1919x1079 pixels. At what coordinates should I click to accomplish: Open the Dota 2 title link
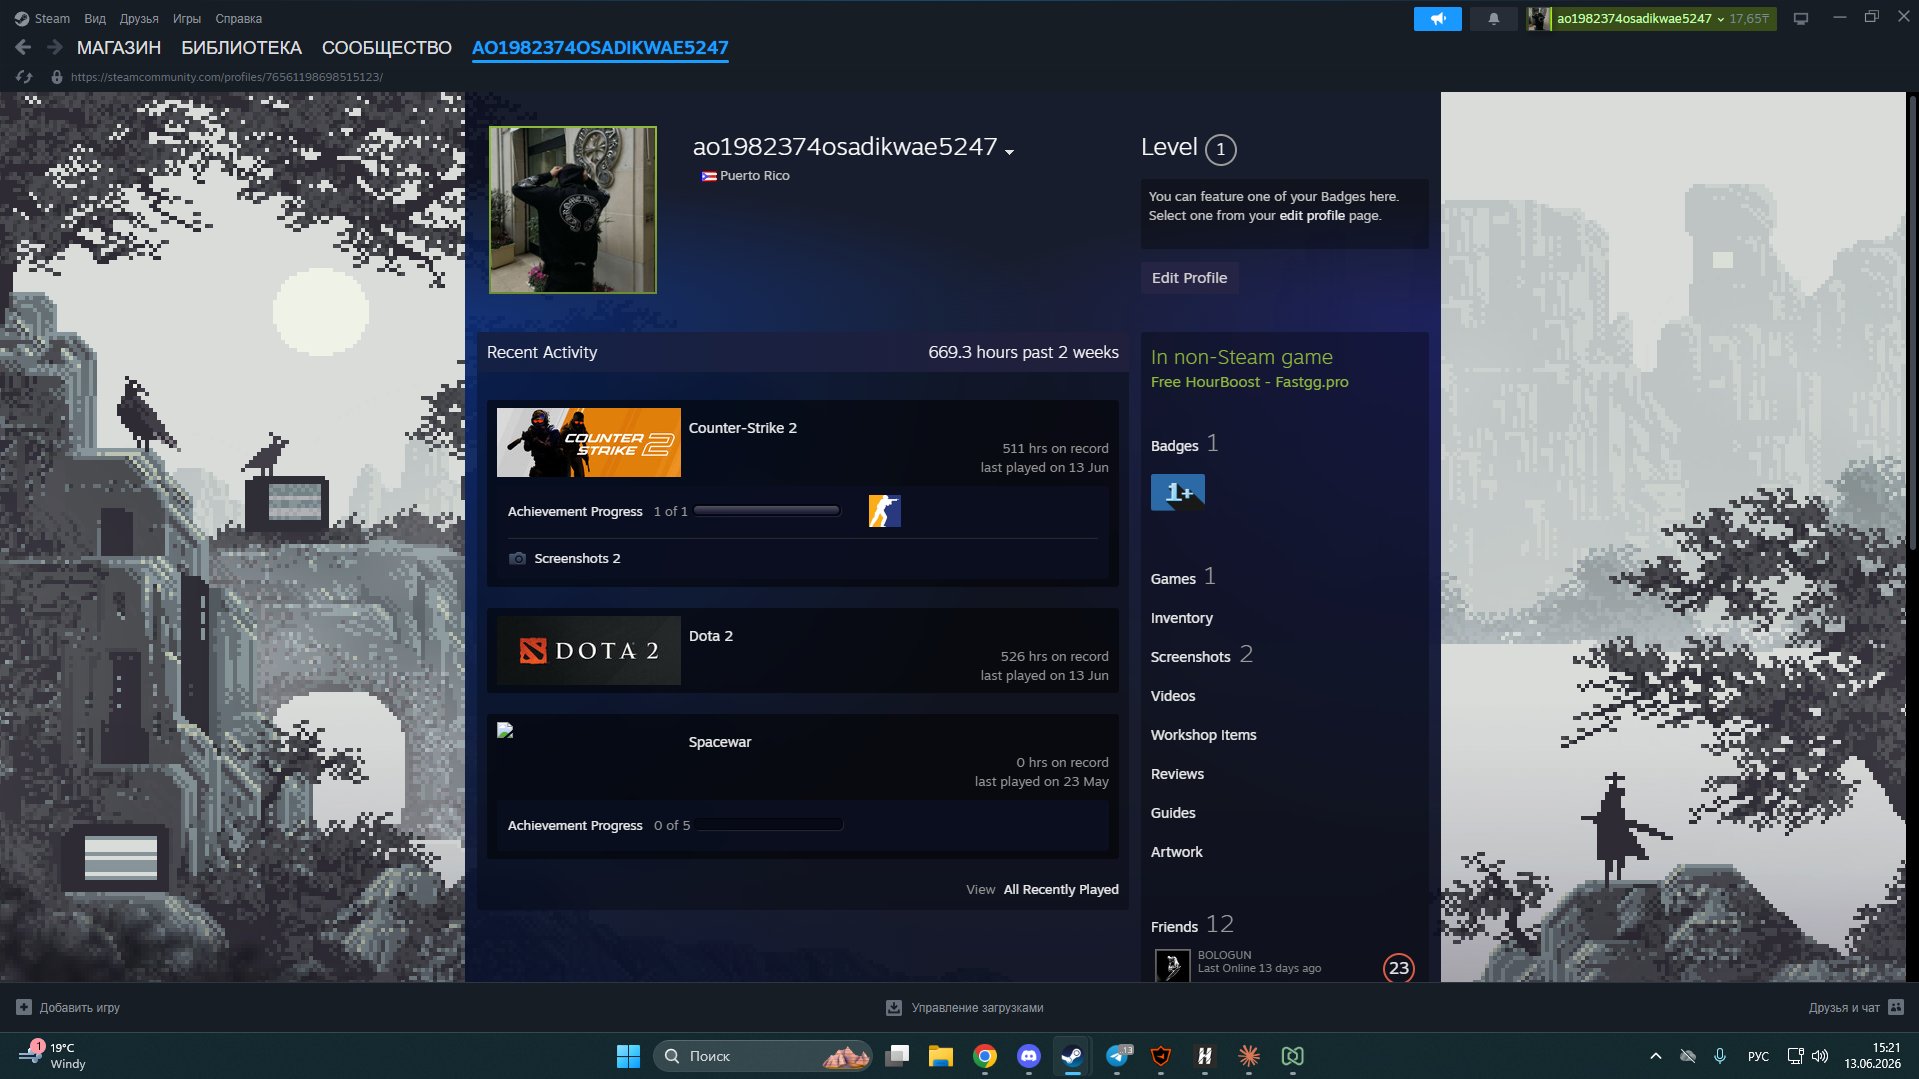pyautogui.click(x=711, y=636)
